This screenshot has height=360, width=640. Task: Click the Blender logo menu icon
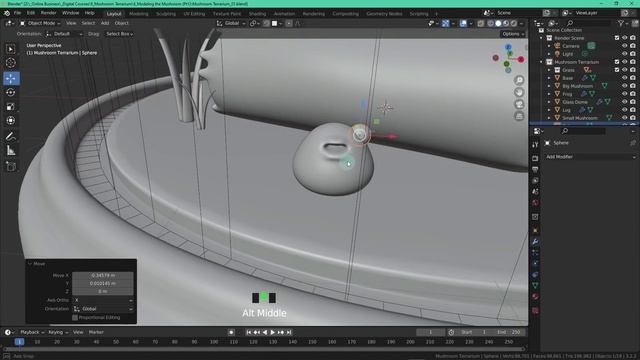click(x=7, y=13)
